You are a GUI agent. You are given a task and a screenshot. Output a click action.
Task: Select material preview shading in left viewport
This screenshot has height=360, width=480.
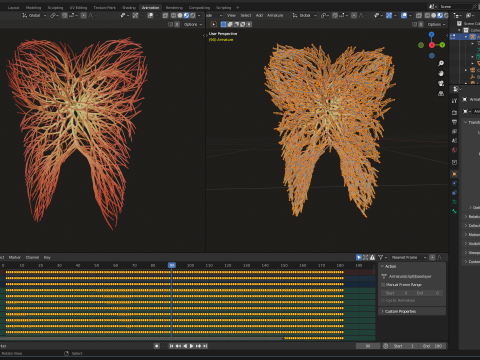(x=186, y=15)
